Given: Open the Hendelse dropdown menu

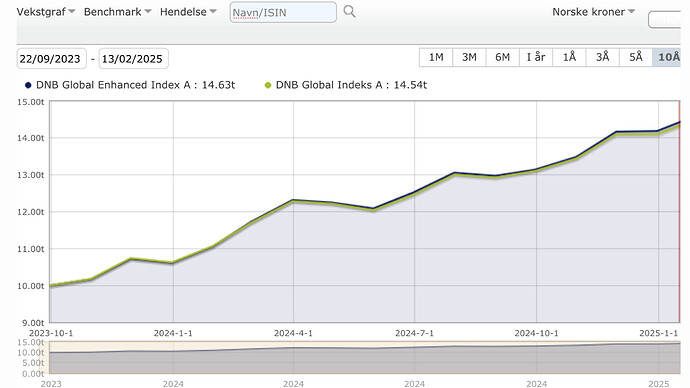Looking at the screenshot, I should (188, 12).
